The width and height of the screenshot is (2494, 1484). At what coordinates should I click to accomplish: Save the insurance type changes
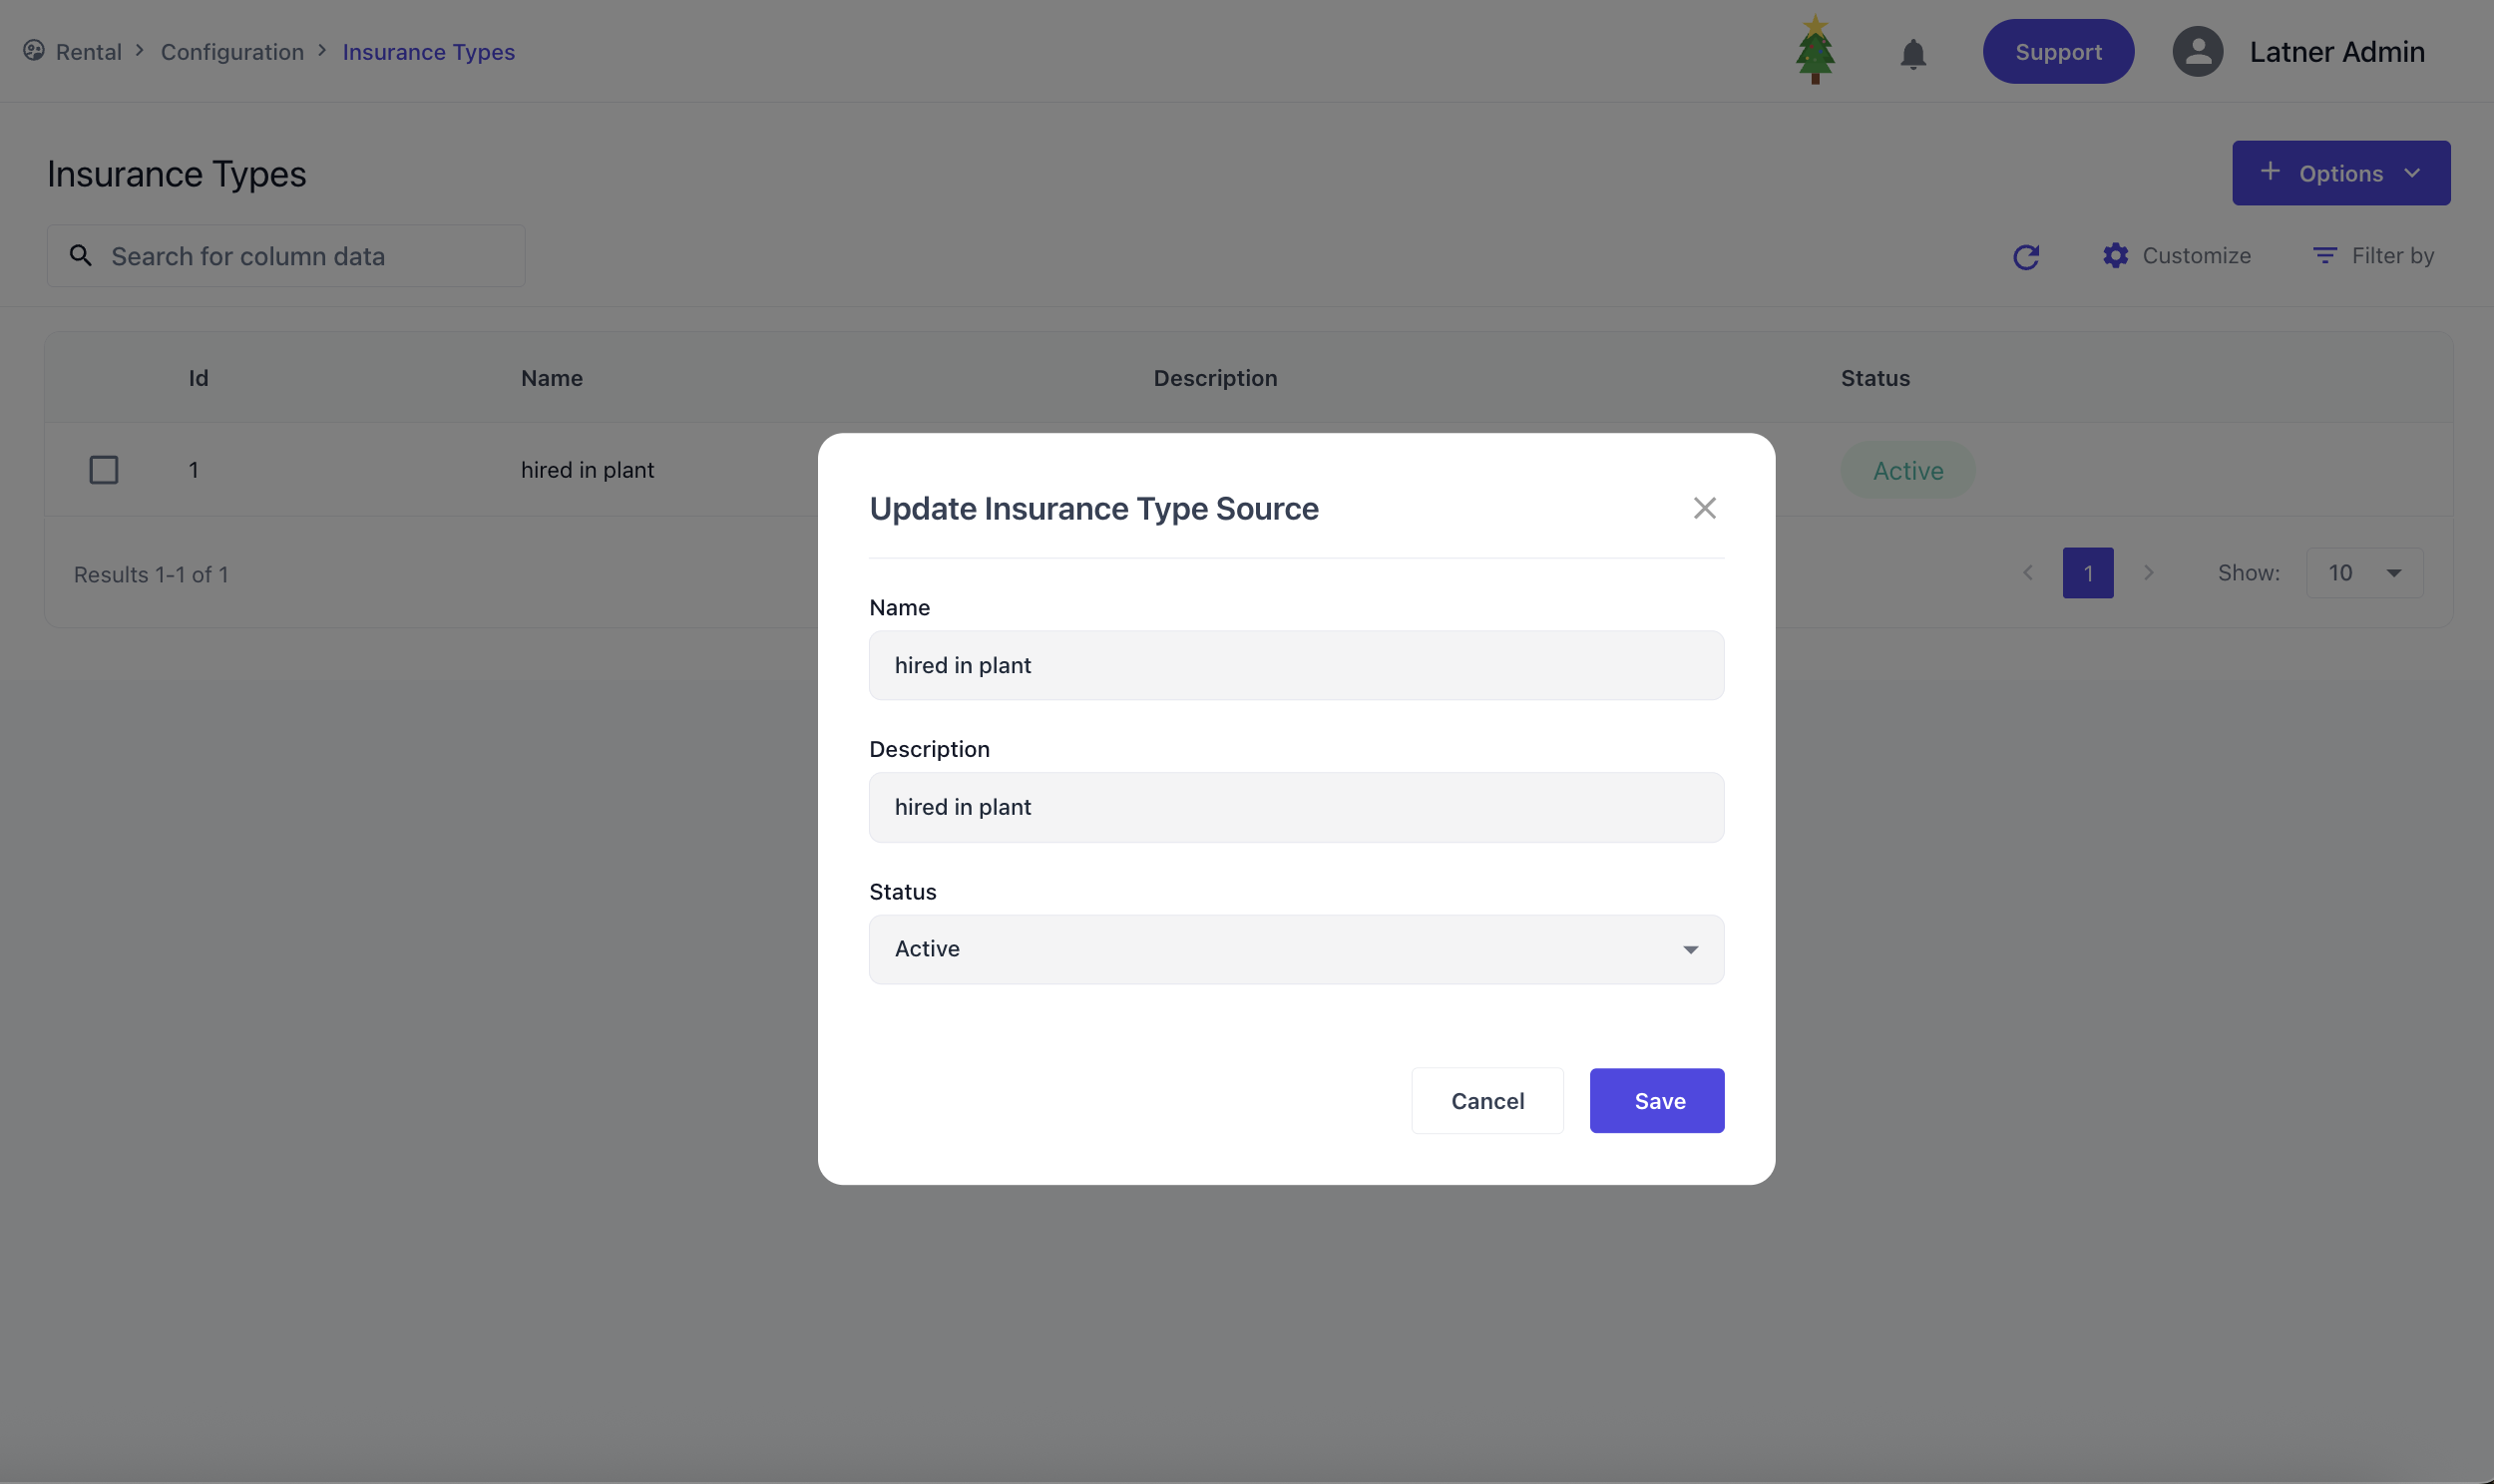(1656, 1101)
